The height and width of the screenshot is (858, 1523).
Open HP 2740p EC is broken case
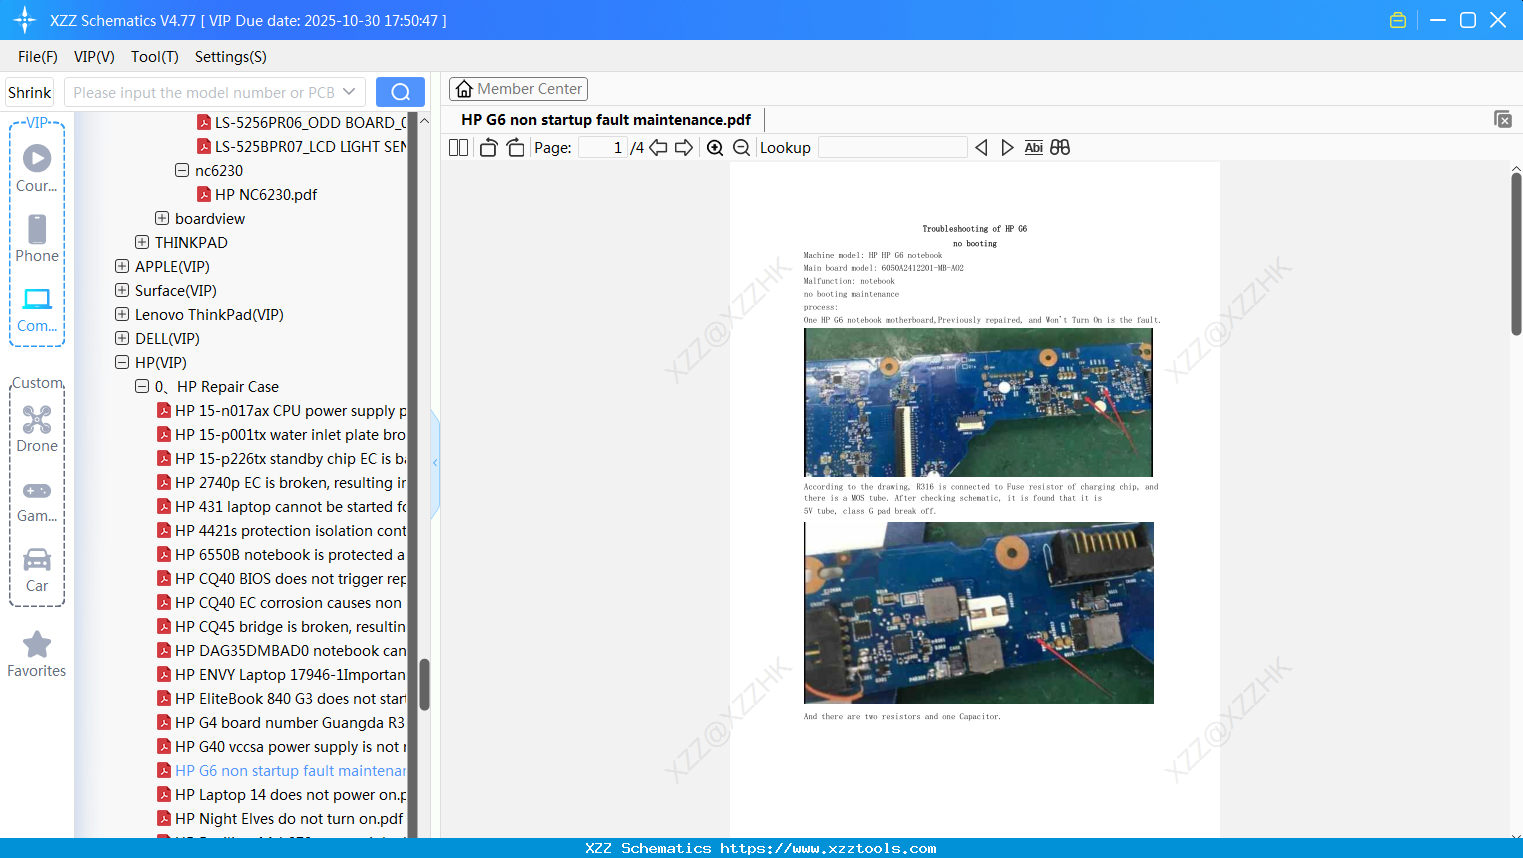(x=281, y=483)
